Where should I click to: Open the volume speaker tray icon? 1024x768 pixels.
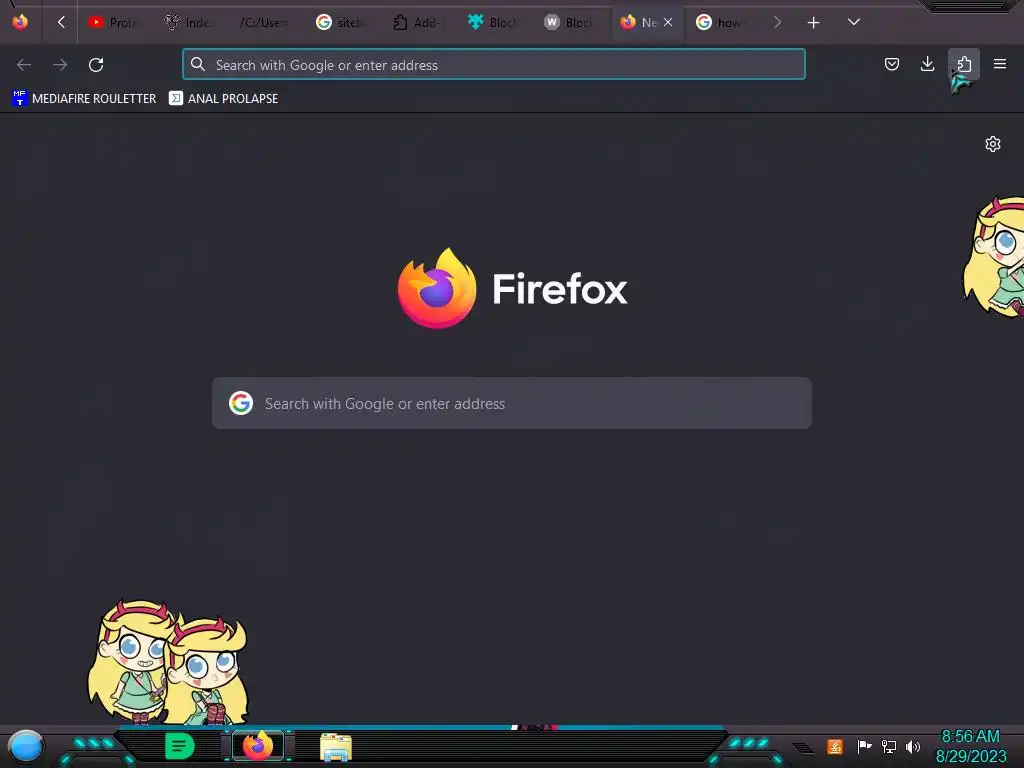(913, 746)
